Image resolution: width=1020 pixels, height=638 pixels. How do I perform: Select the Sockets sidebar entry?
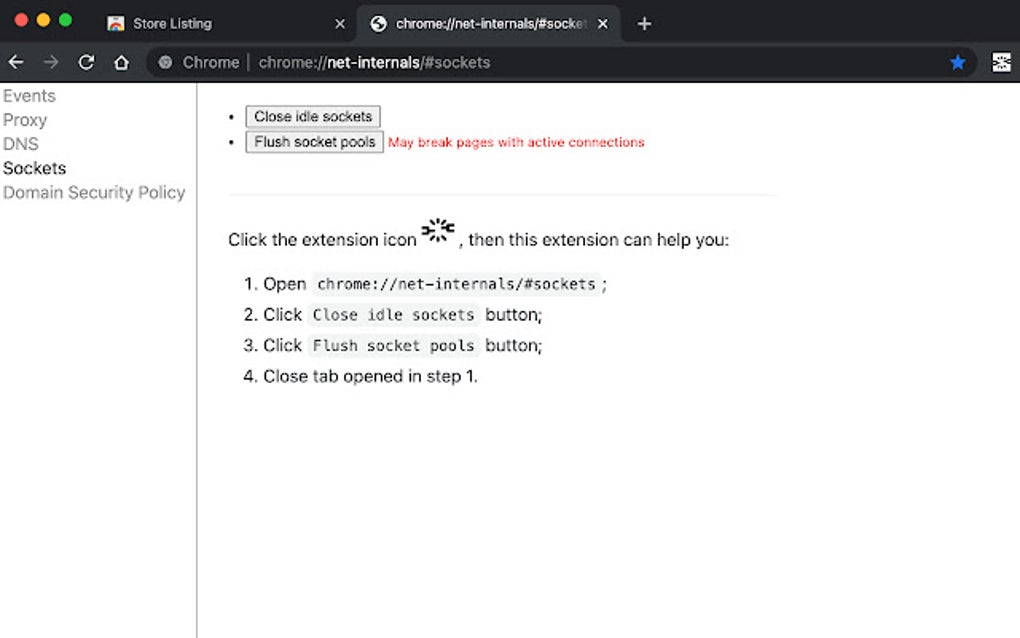coord(34,168)
